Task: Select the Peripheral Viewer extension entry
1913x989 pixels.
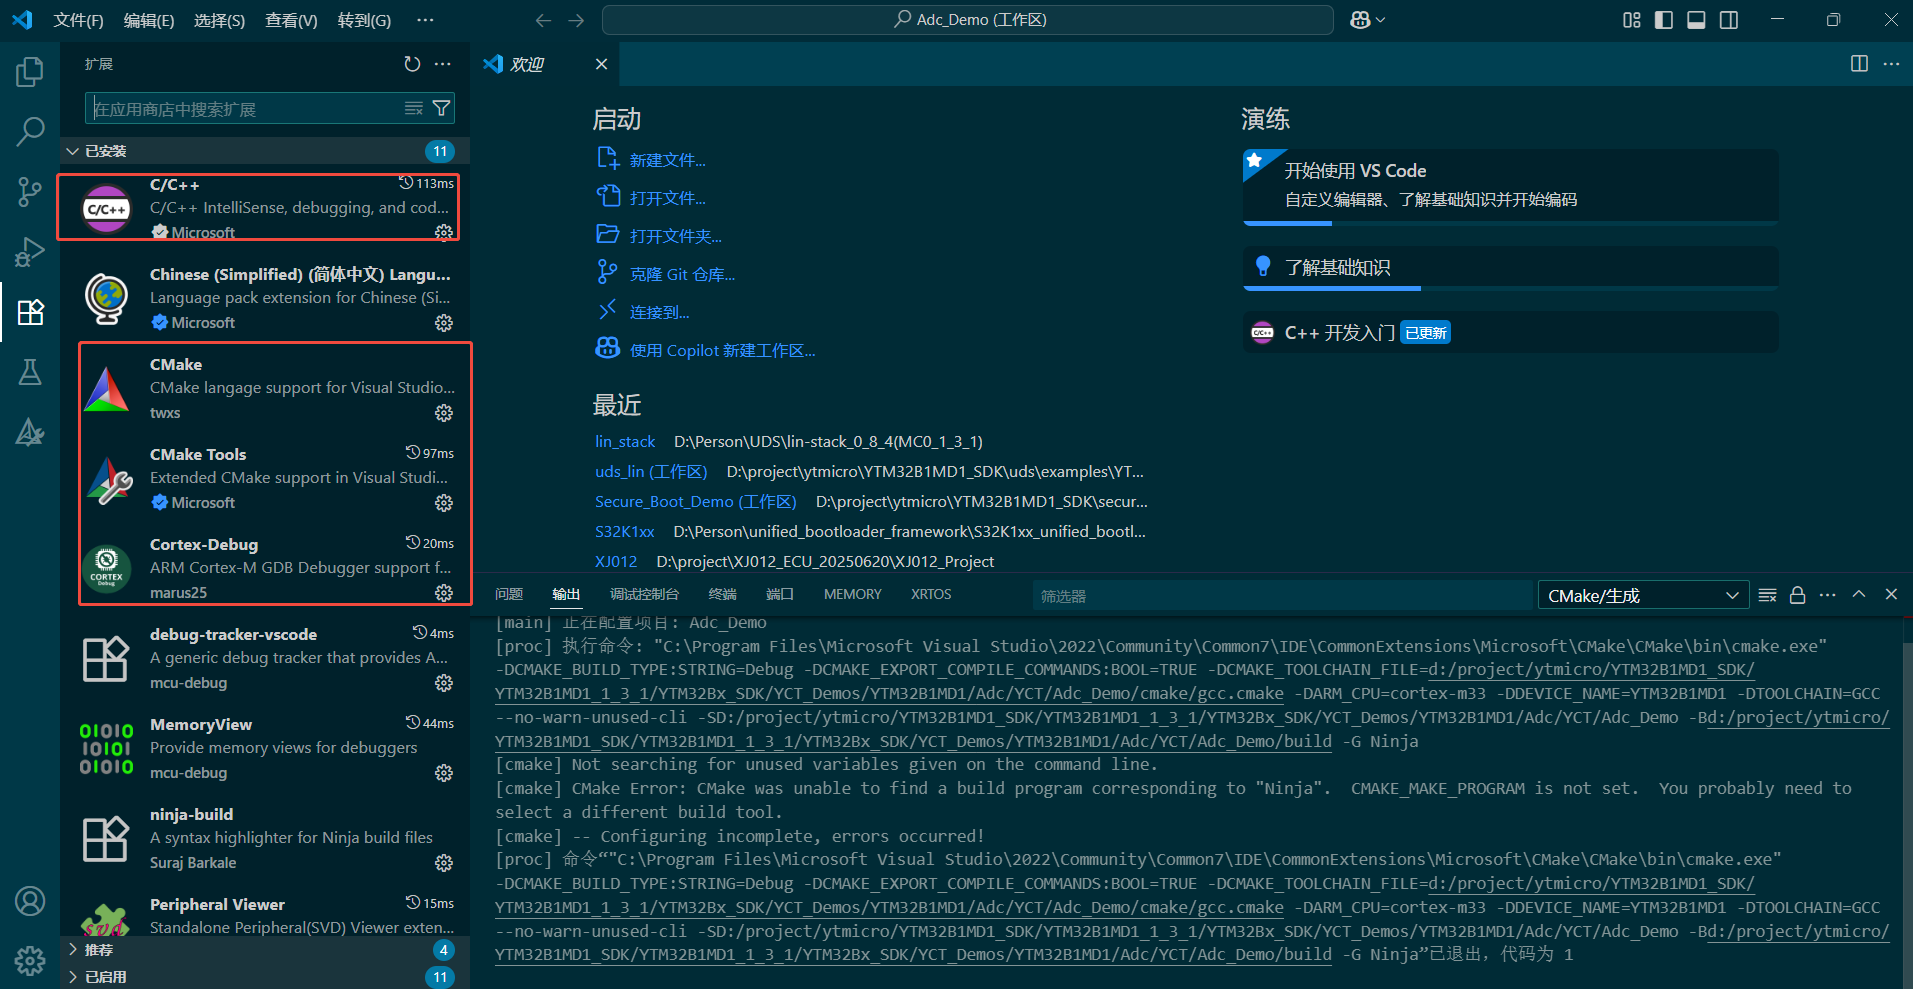Action: click(265, 915)
